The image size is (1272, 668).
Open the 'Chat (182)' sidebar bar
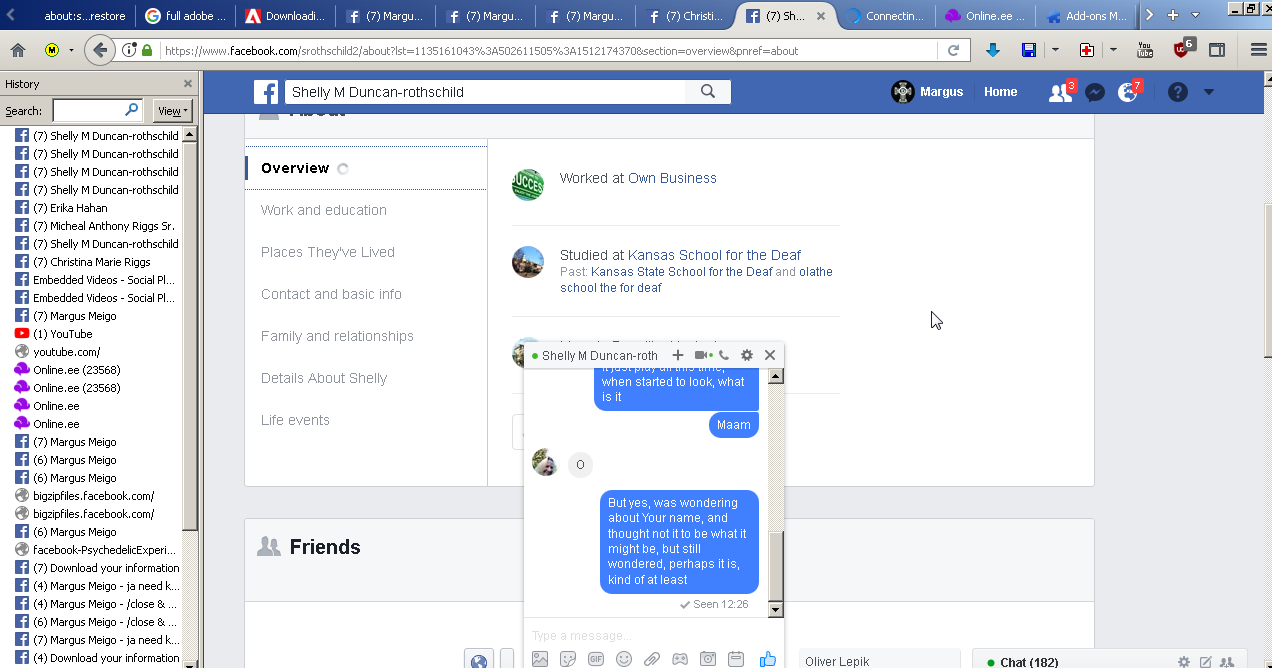click(1029, 662)
